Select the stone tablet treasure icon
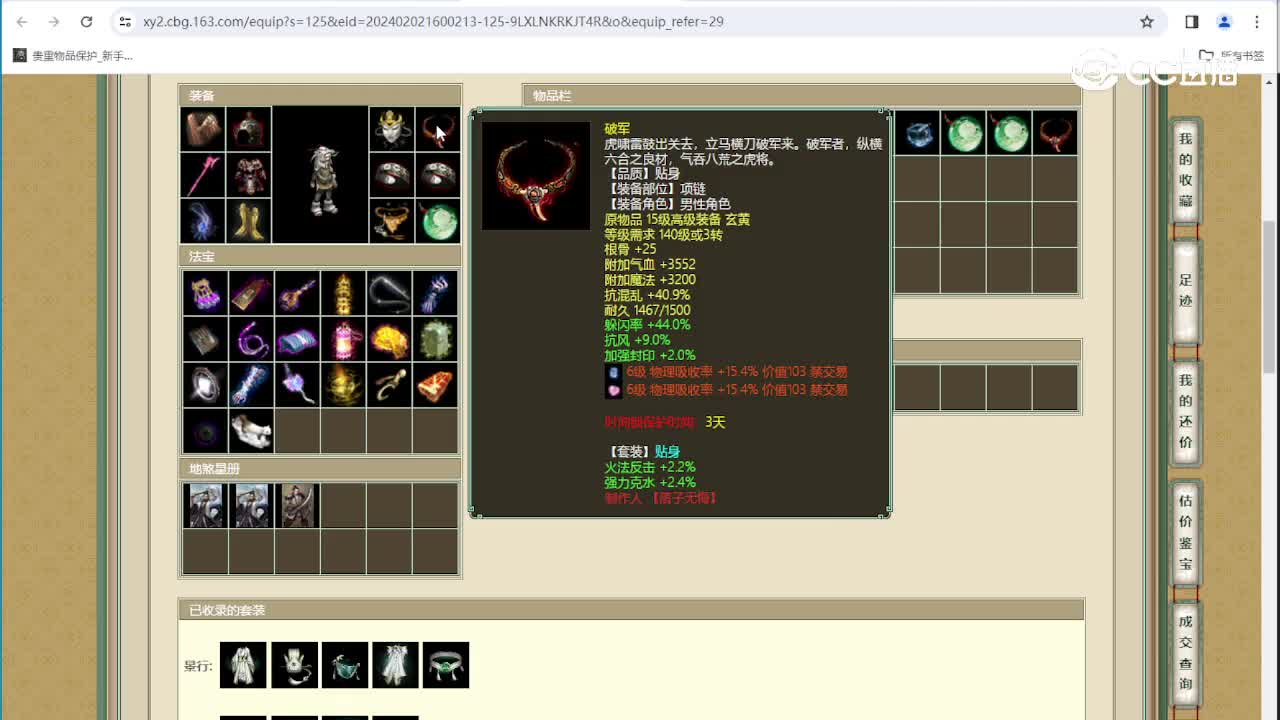The width and height of the screenshot is (1280, 720). click(205, 339)
